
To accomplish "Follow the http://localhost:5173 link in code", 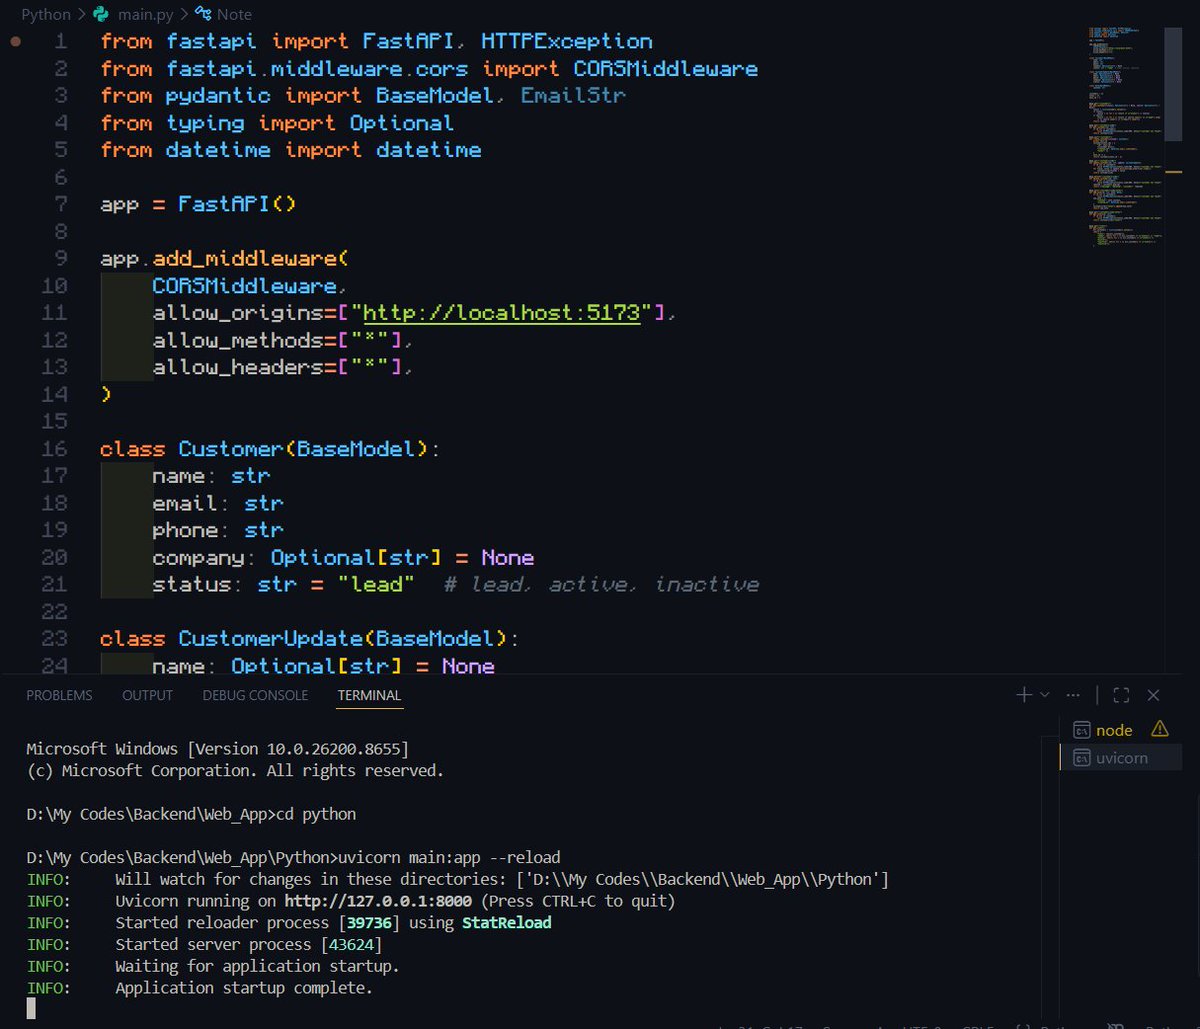I will coord(501,313).
